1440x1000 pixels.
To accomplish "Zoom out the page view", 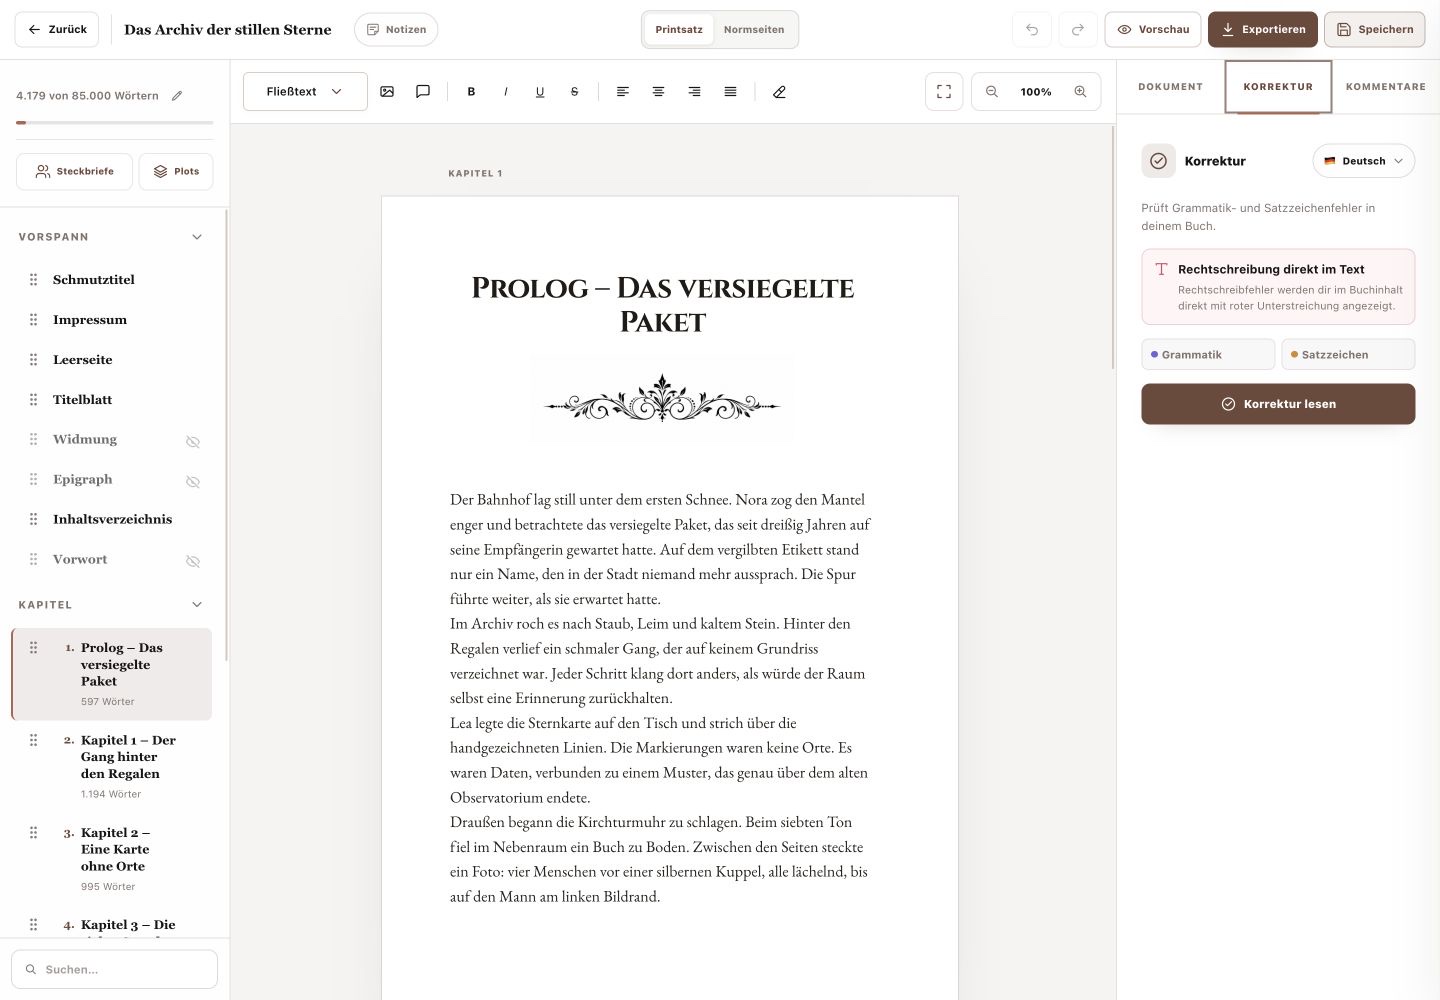I will coord(992,91).
